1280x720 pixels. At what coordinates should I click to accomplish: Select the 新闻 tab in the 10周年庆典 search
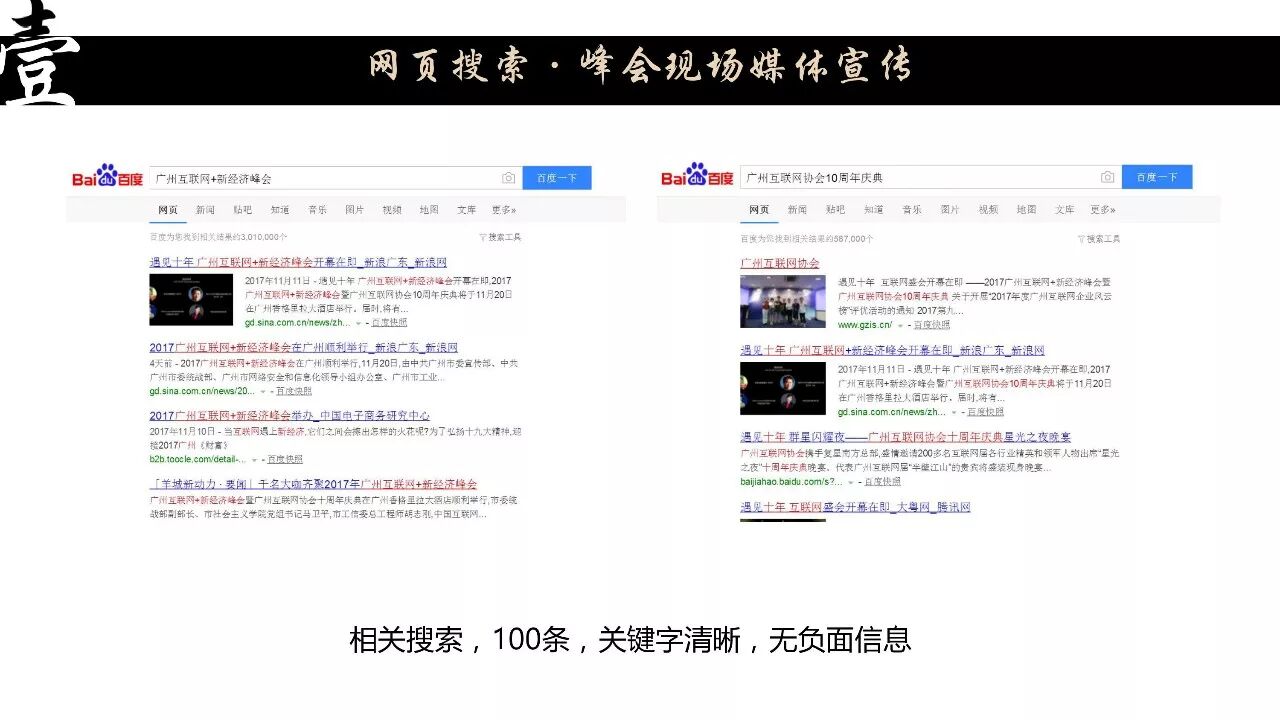797,210
